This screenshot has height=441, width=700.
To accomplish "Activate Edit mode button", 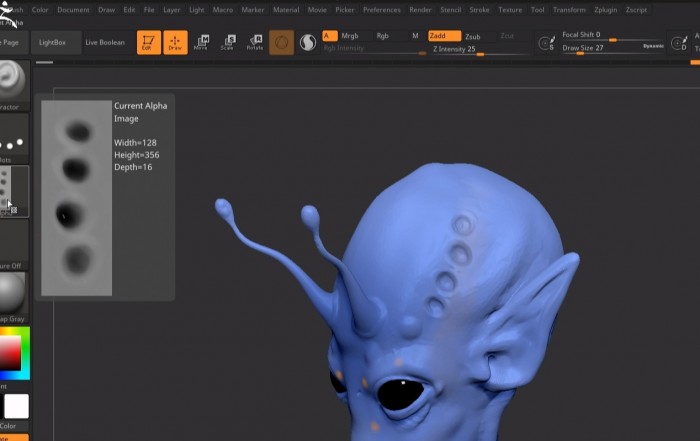I will (148, 43).
